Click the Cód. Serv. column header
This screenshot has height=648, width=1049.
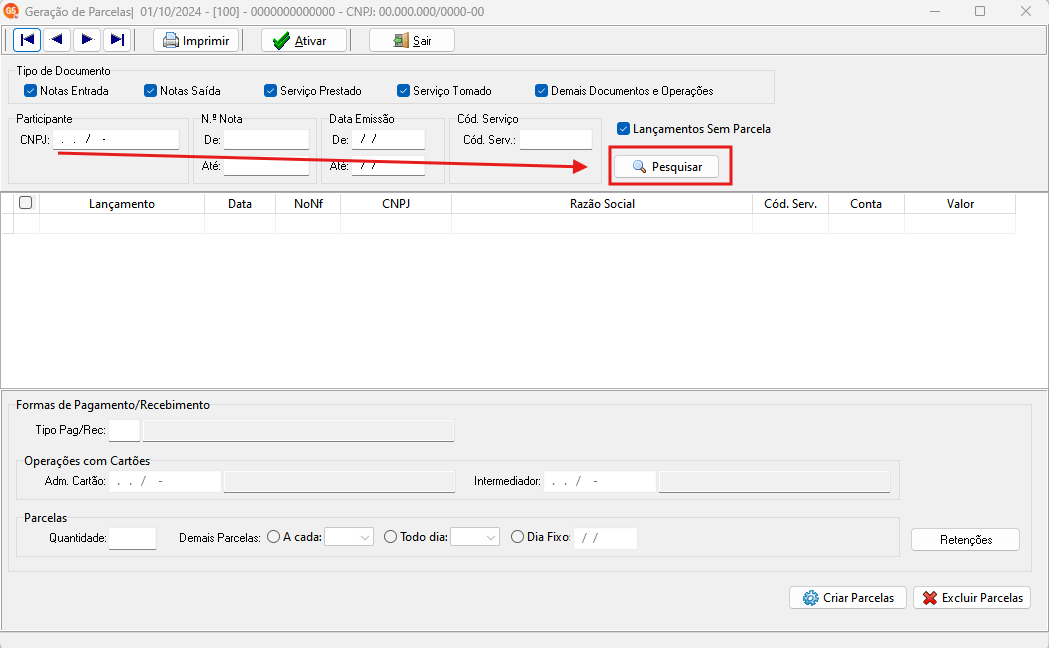pos(791,204)
